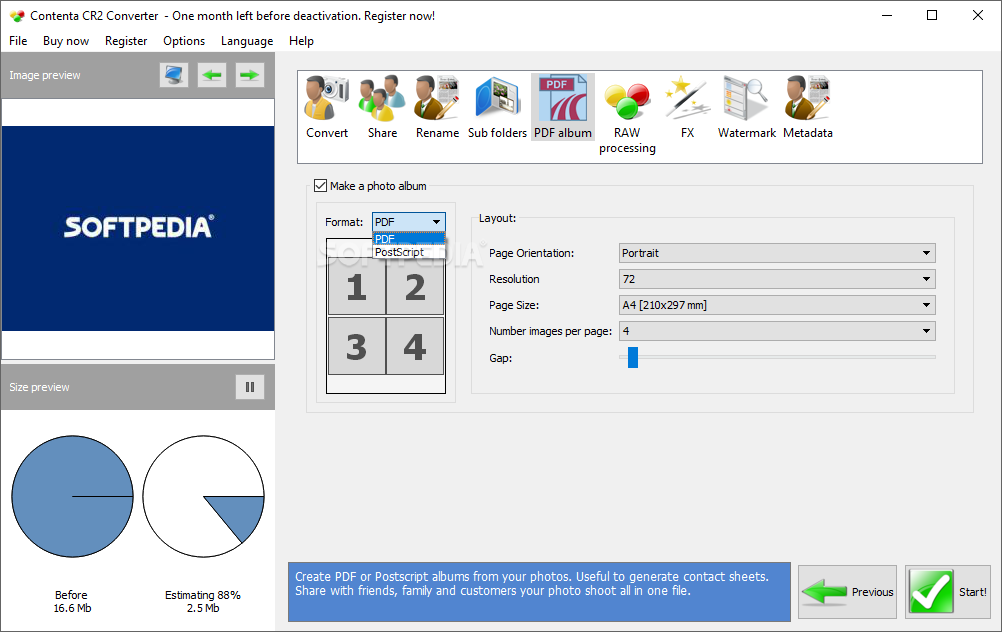Click the Estimating size pie chart

point(203,497)
